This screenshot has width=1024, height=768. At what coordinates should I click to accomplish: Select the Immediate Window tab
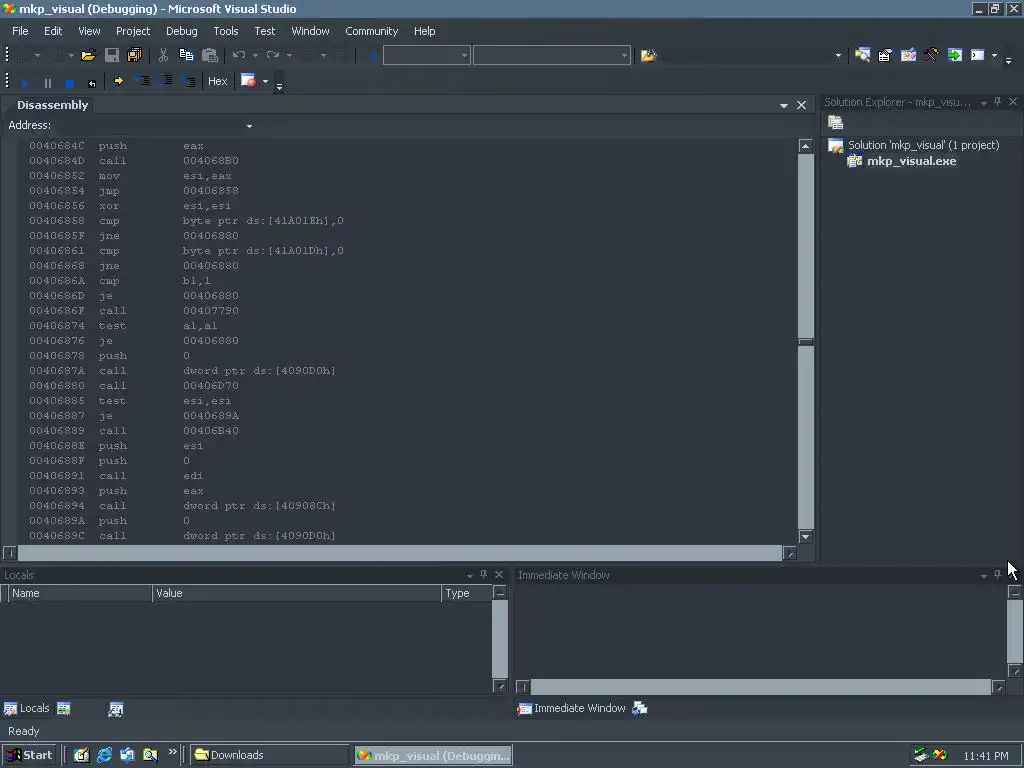(571, 709)
